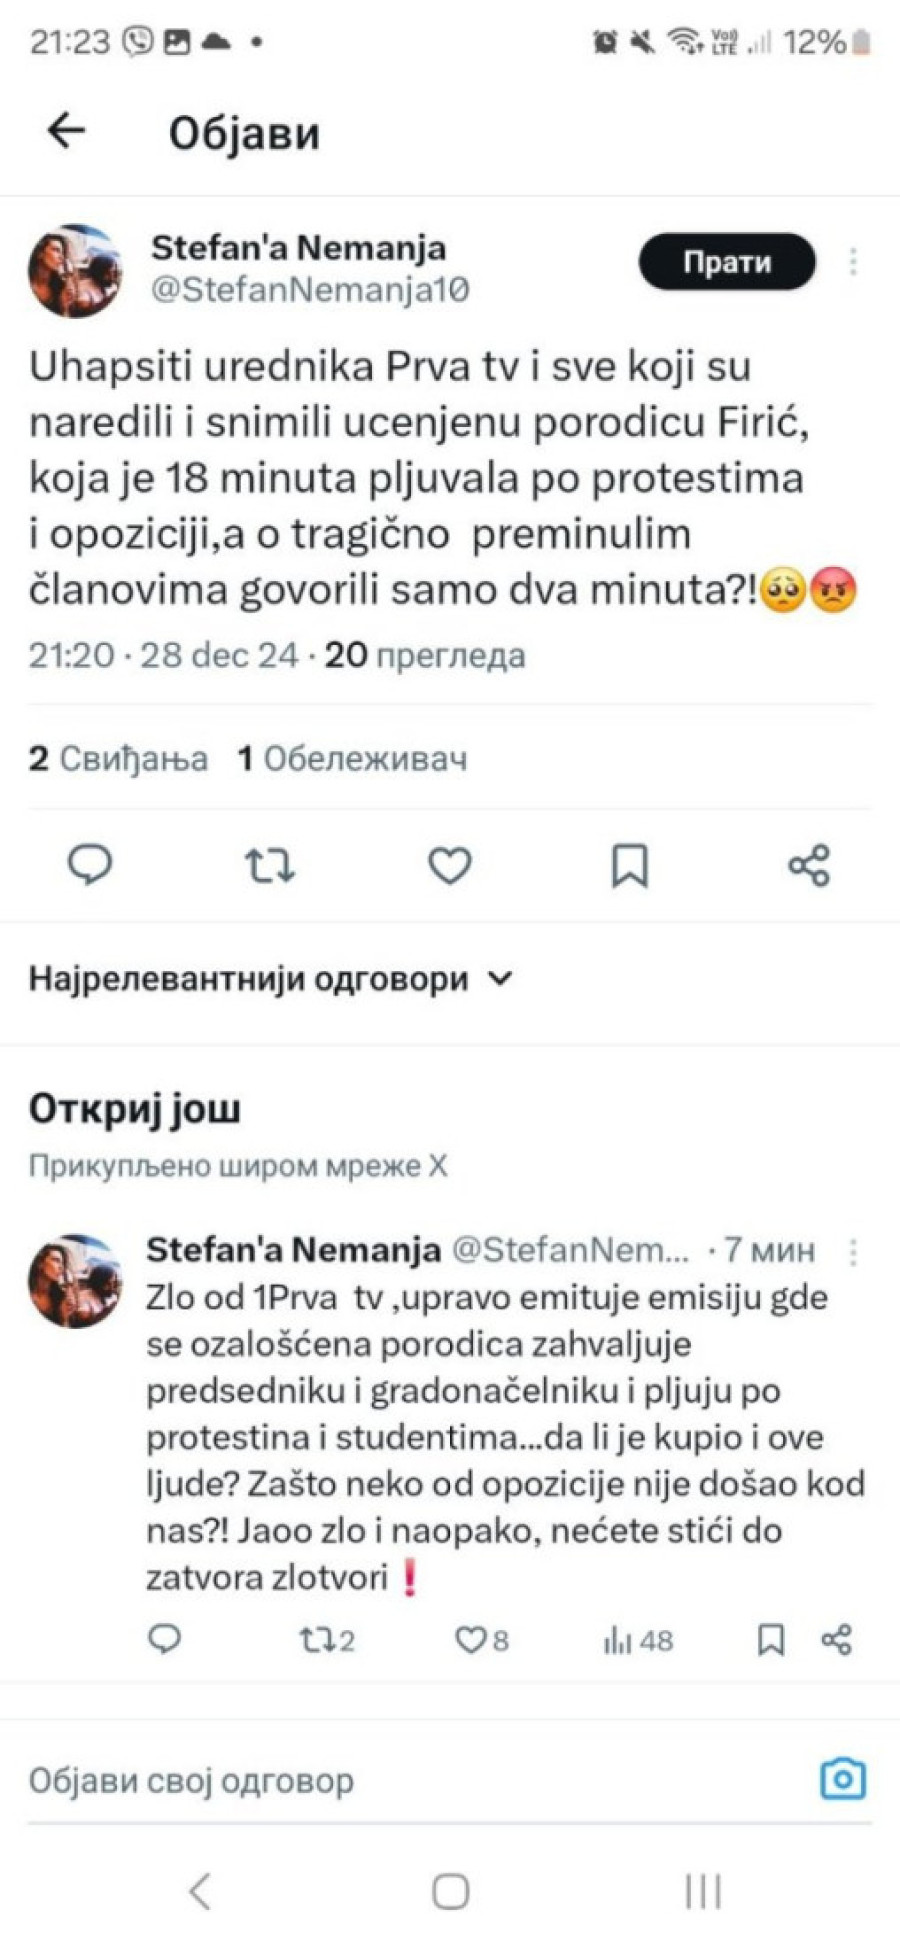Screen dimensions: 900x1949
Task: Bookmark the main post
Action: (630, 866)
